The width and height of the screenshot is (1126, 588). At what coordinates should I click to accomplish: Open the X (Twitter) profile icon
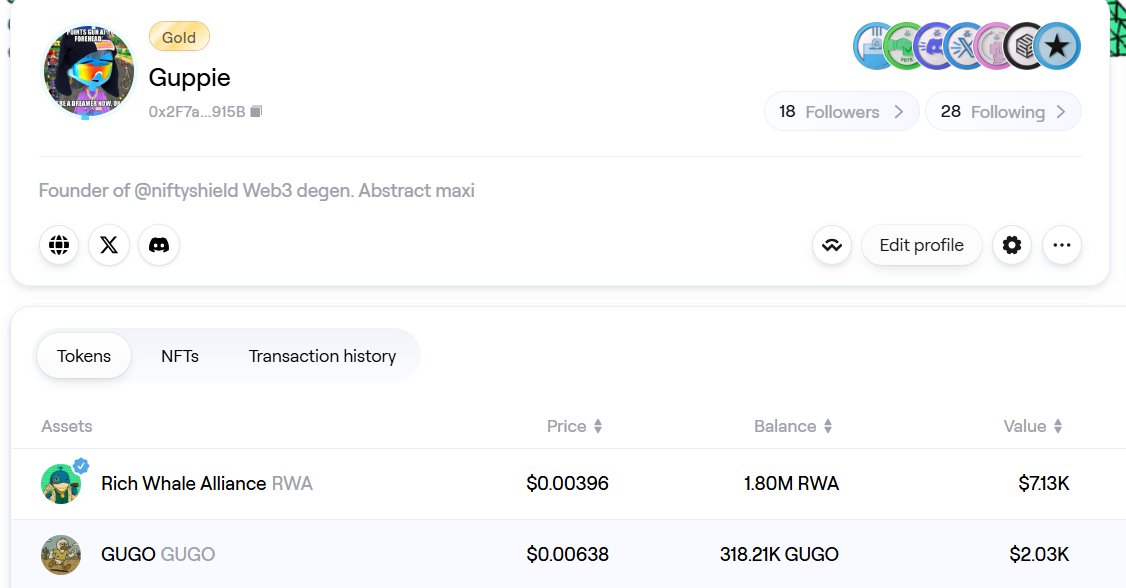click(x=109, y=245)
